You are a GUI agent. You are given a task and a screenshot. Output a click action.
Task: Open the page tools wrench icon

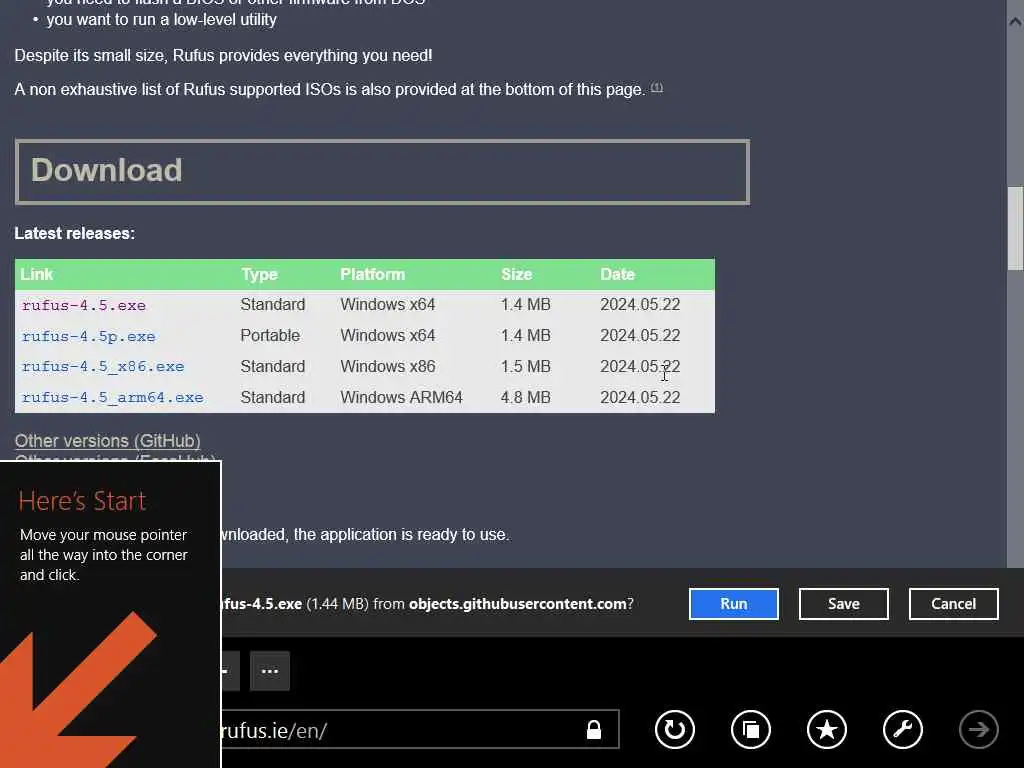pyautogui.click(x=903, y=729)
